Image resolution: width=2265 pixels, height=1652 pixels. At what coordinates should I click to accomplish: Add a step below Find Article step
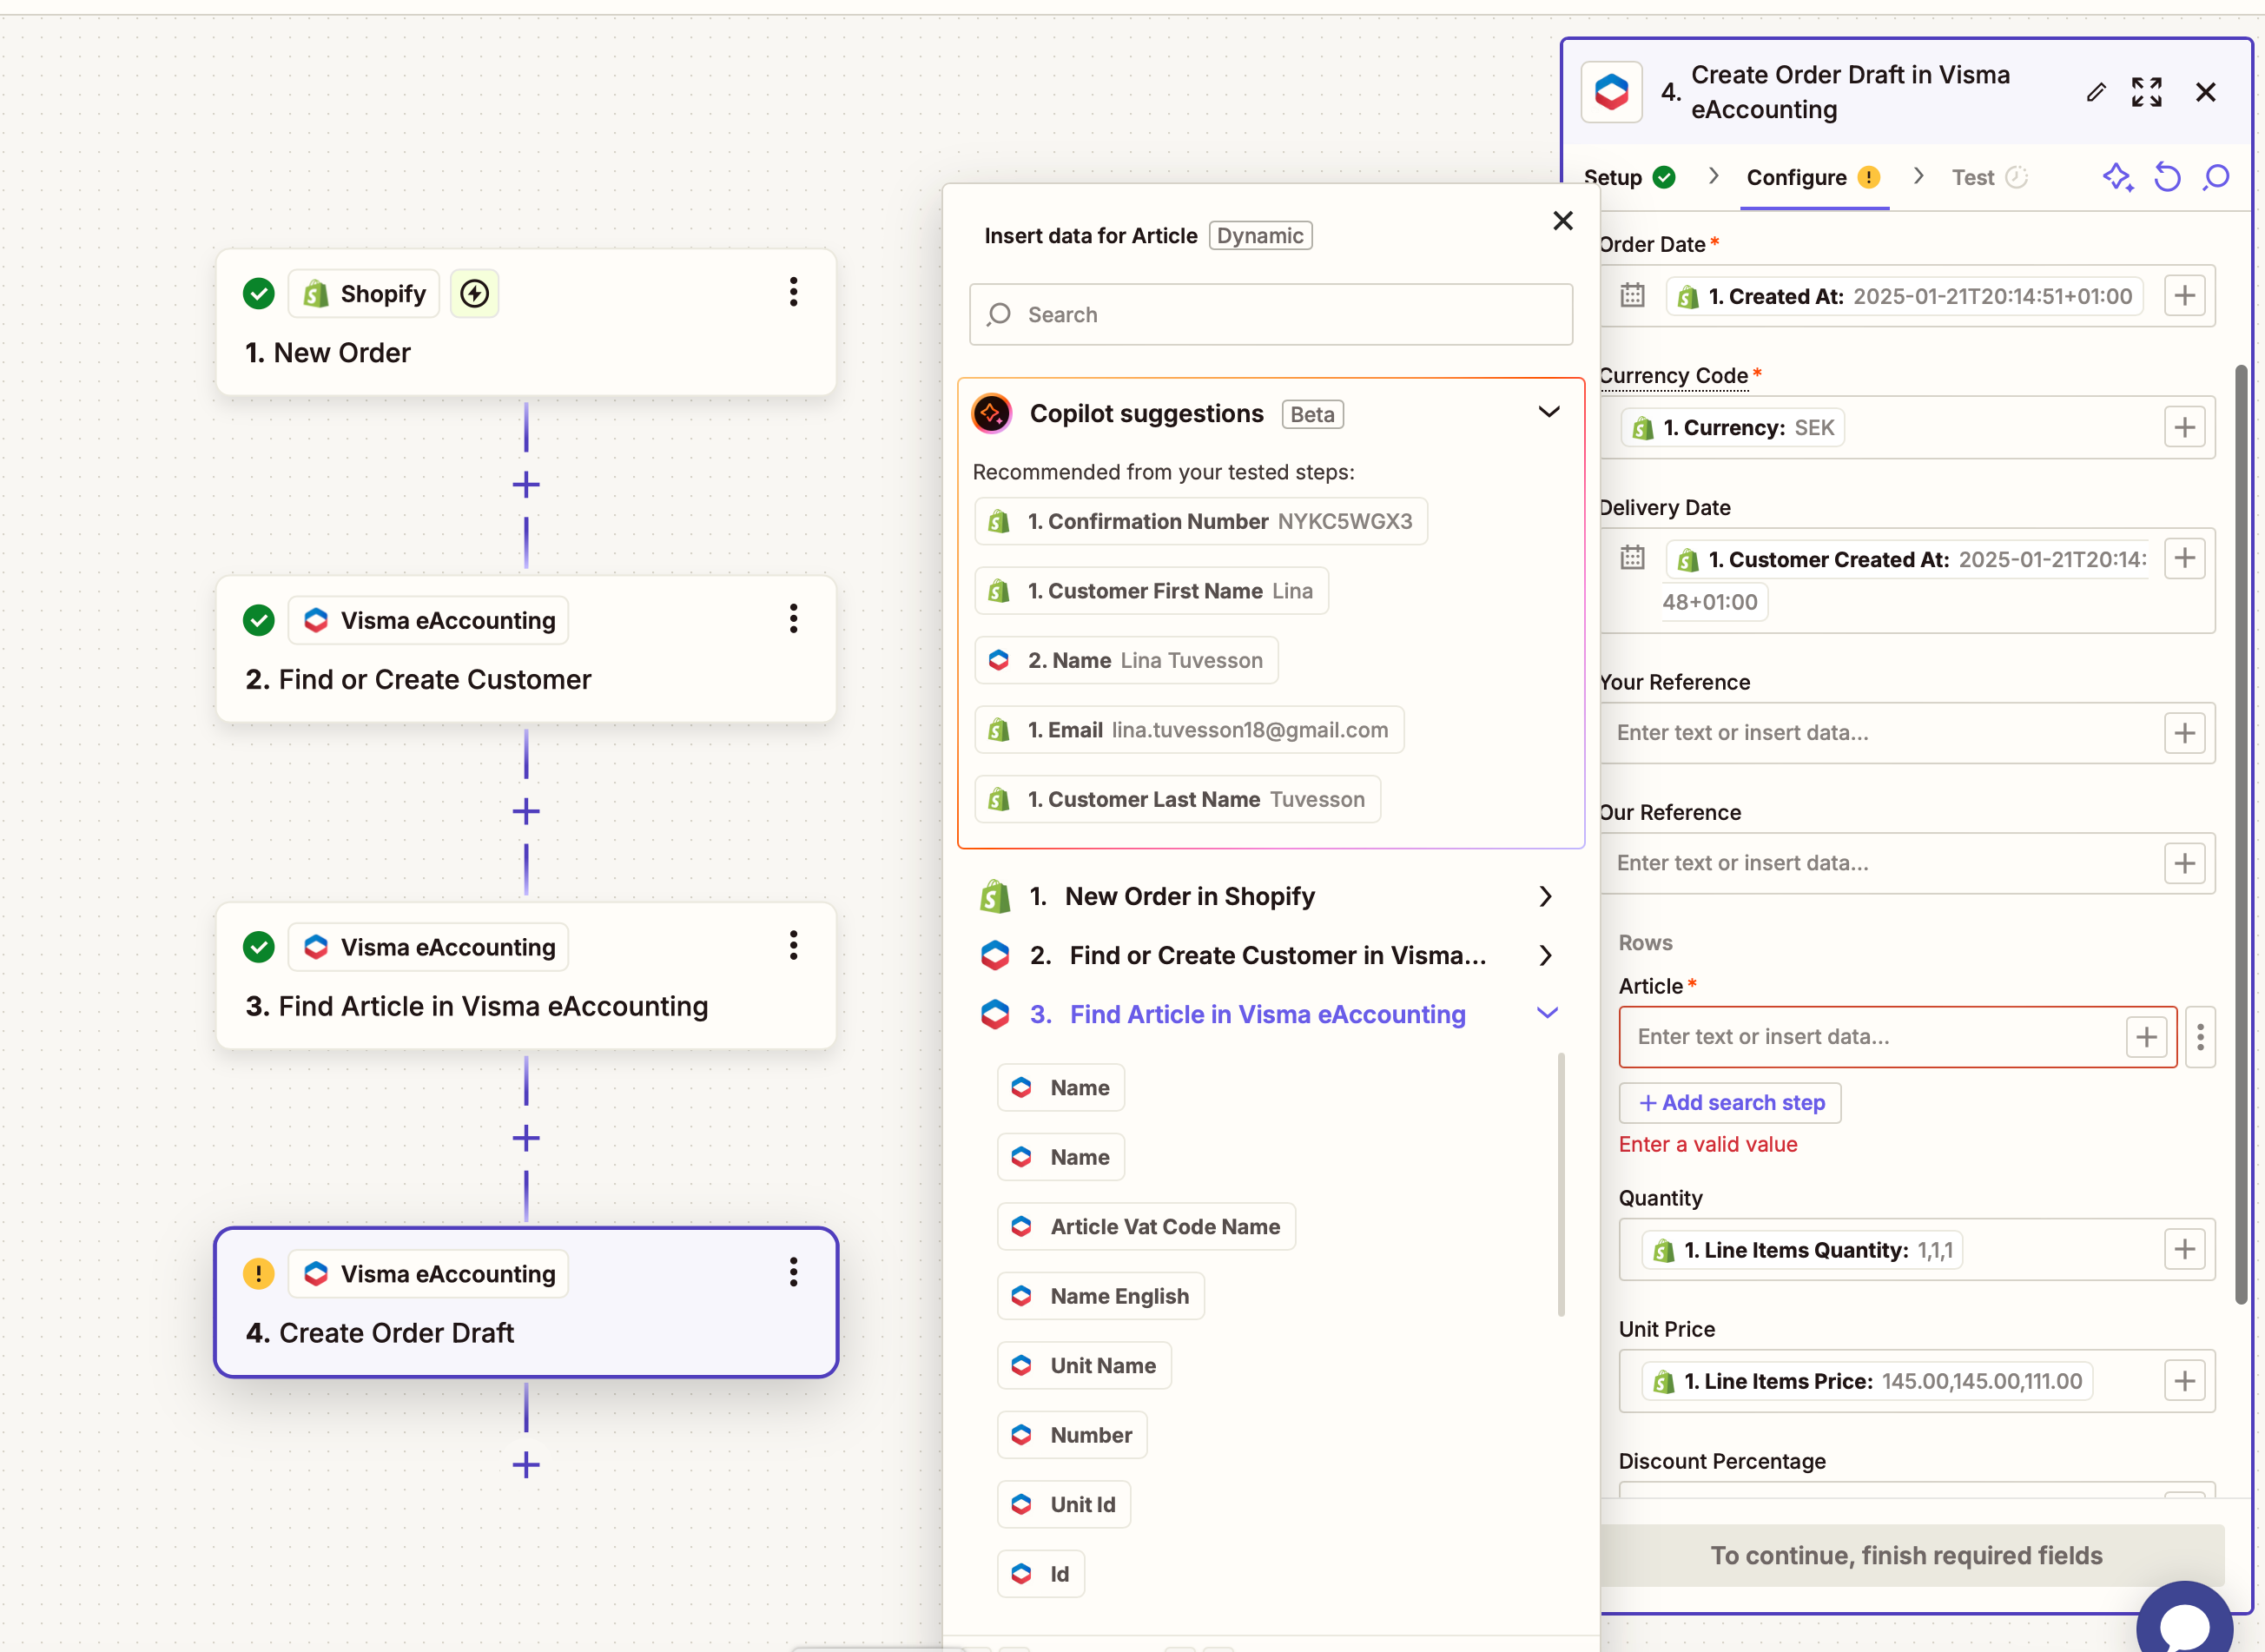point(526,1138)
